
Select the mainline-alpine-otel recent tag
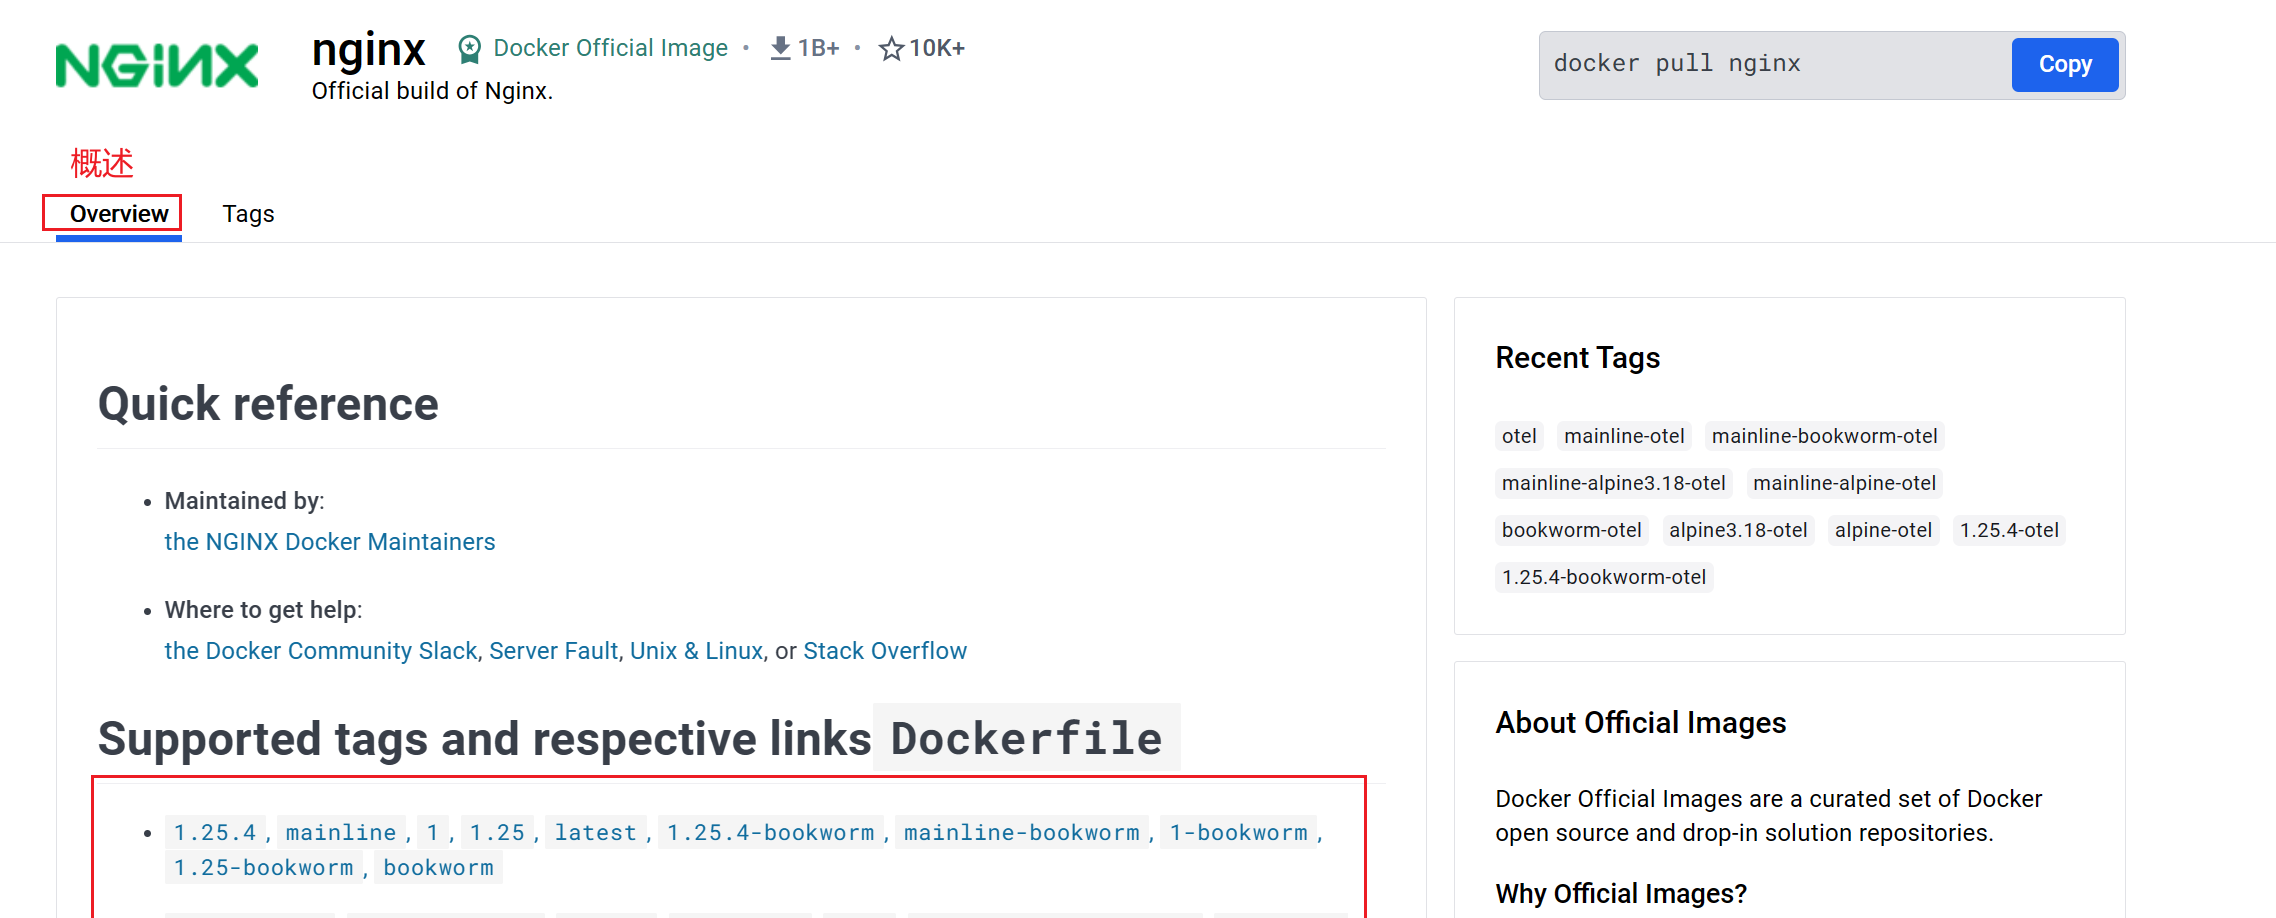pos(1844,483)
